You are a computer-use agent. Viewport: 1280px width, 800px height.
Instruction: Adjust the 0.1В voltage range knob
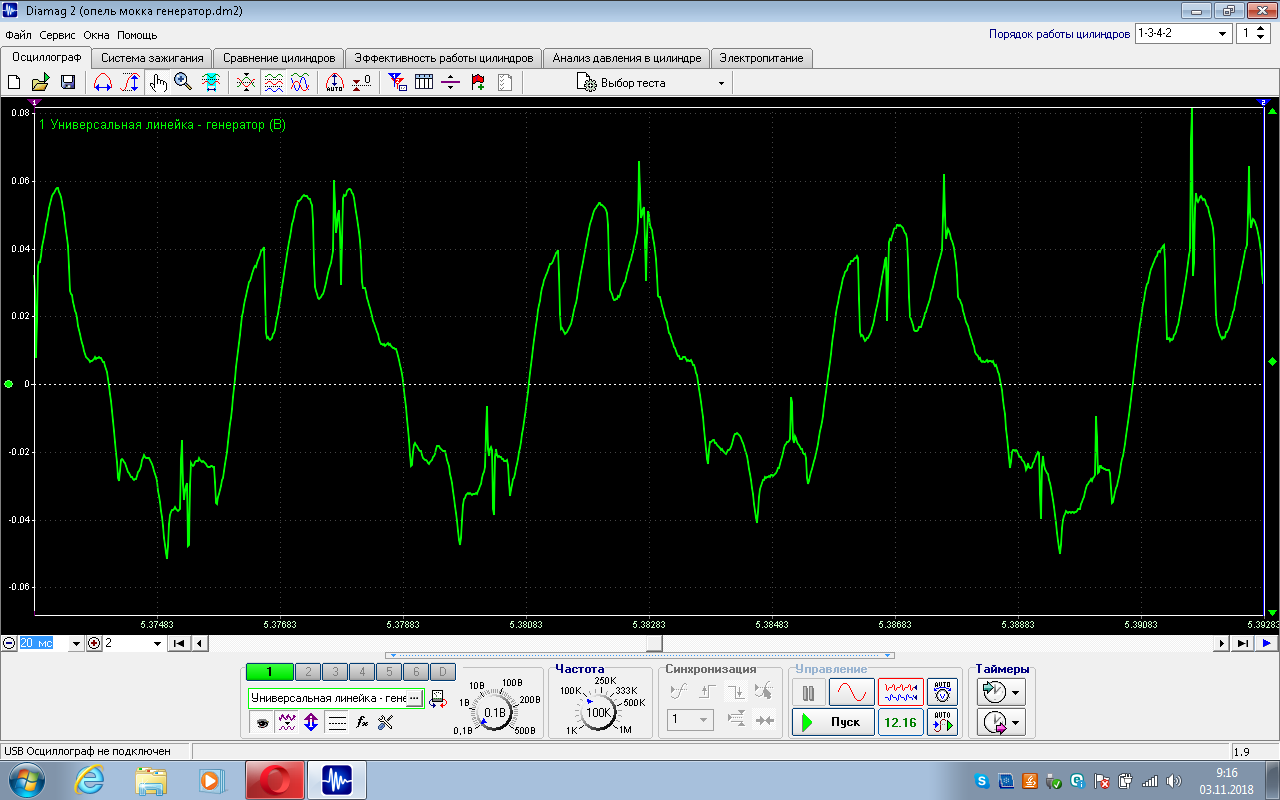pos(495,712)
